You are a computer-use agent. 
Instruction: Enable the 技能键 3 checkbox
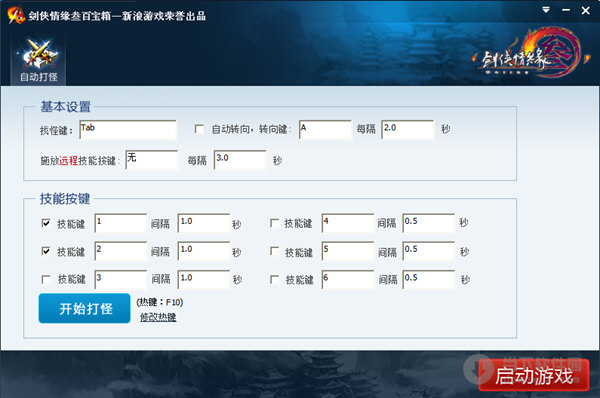point(46,279)
